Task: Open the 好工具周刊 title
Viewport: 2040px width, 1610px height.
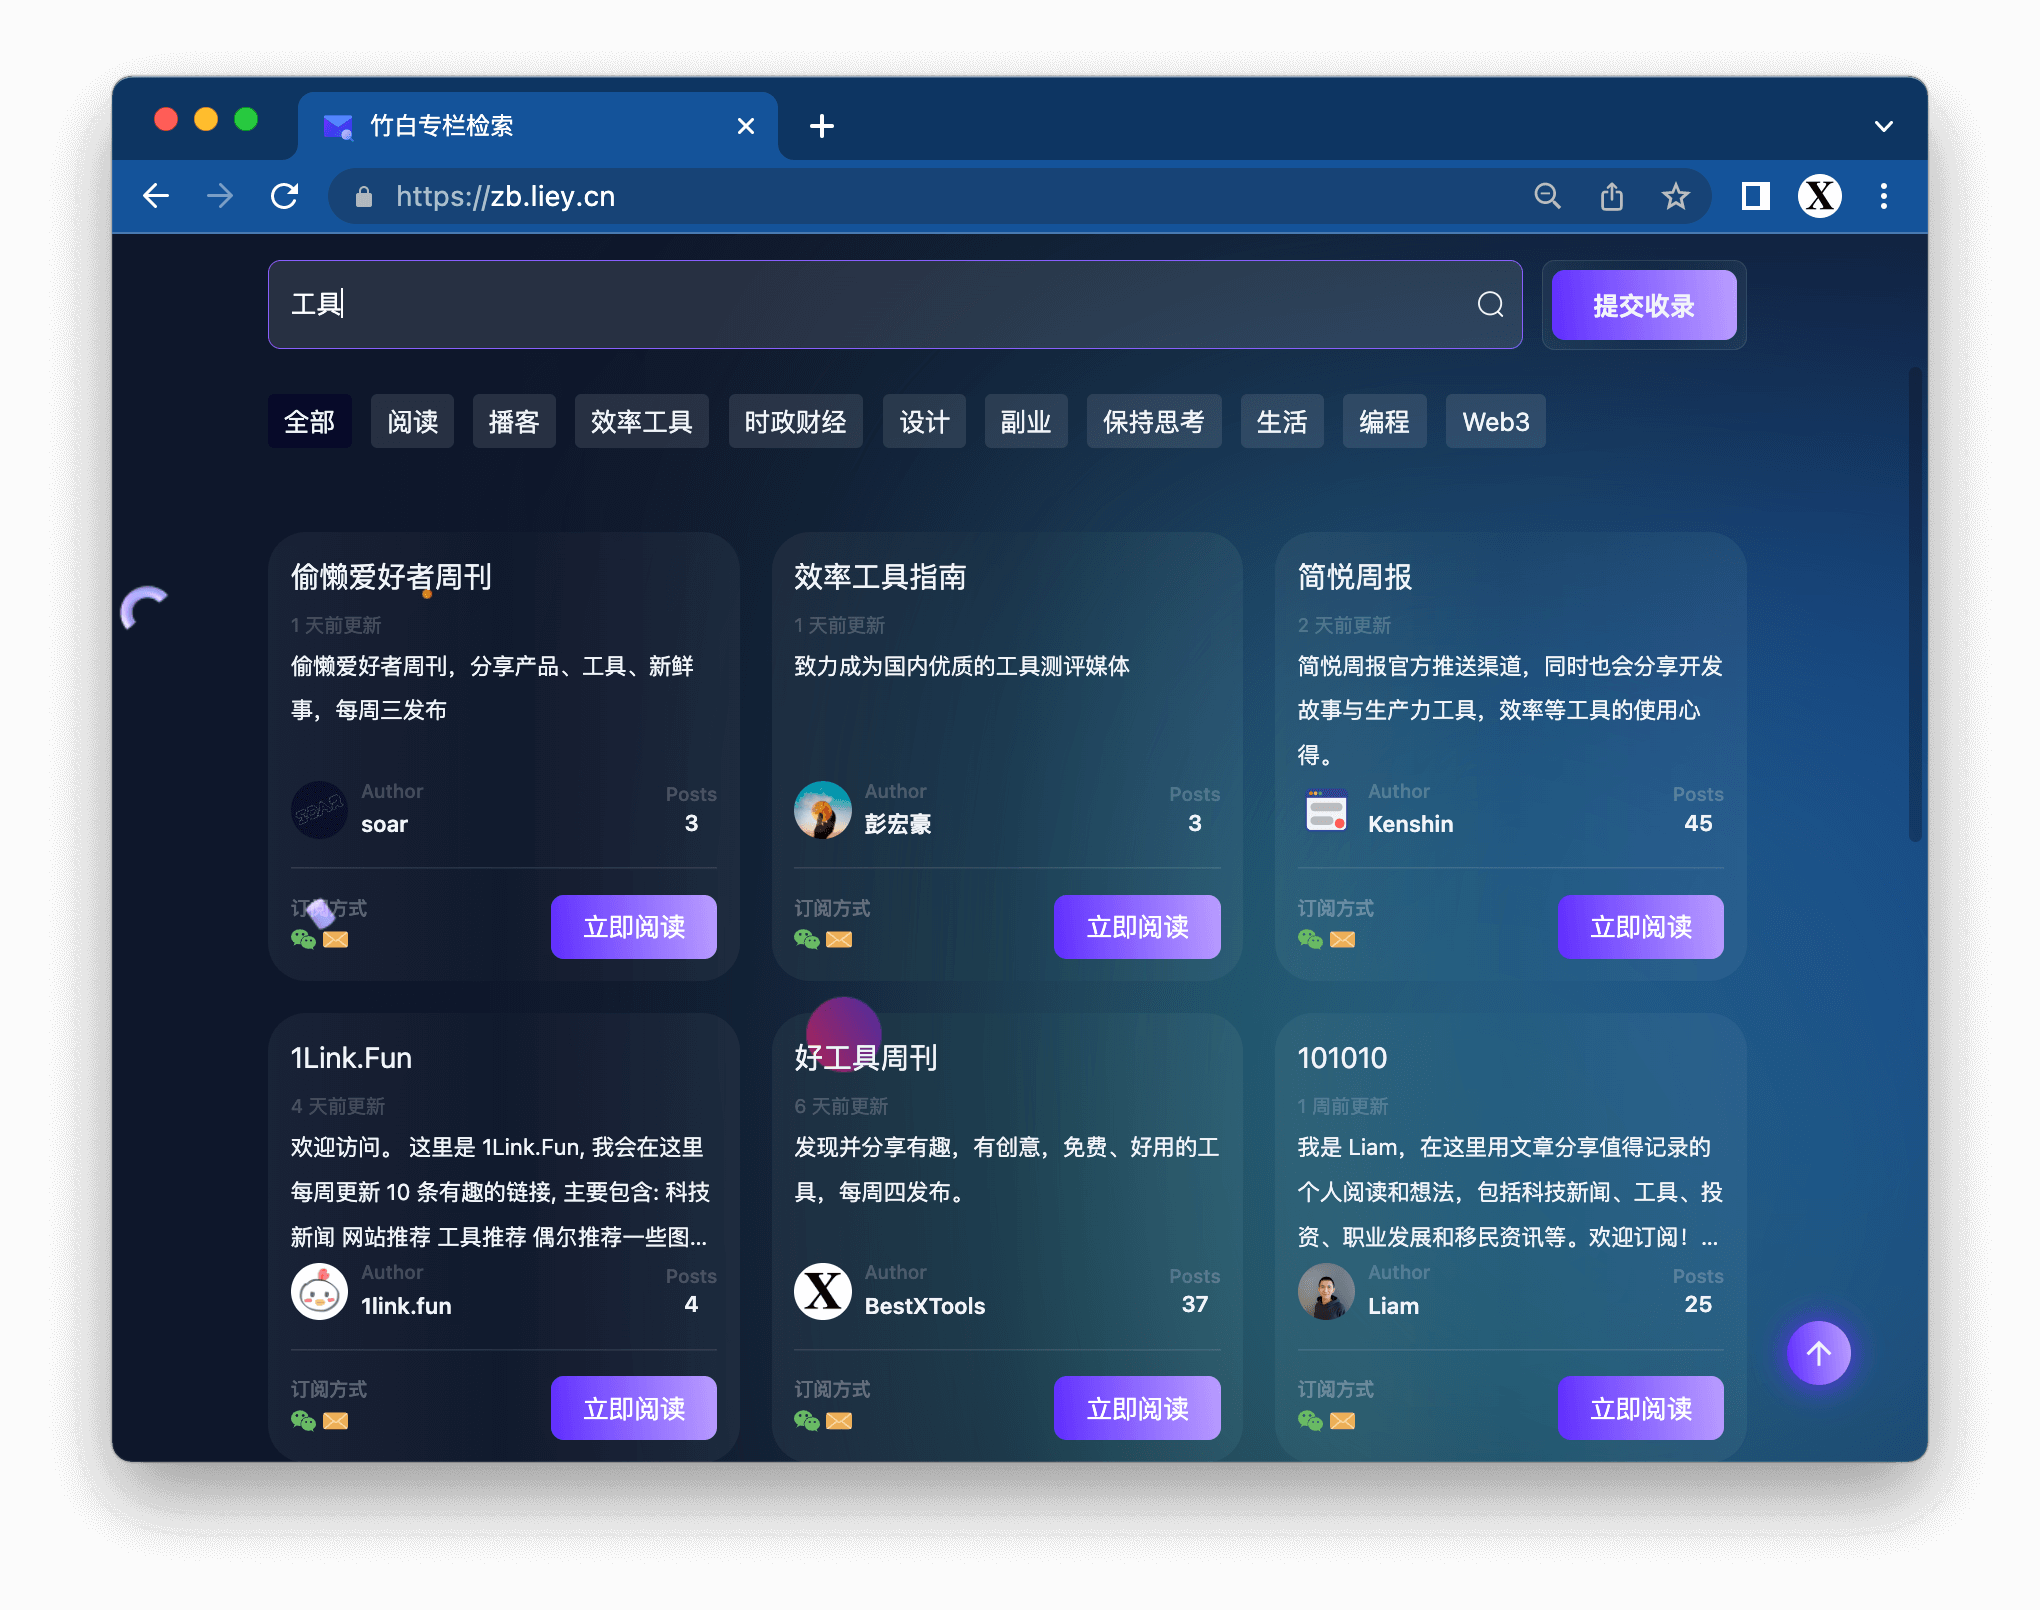Action: (866, 1058)
